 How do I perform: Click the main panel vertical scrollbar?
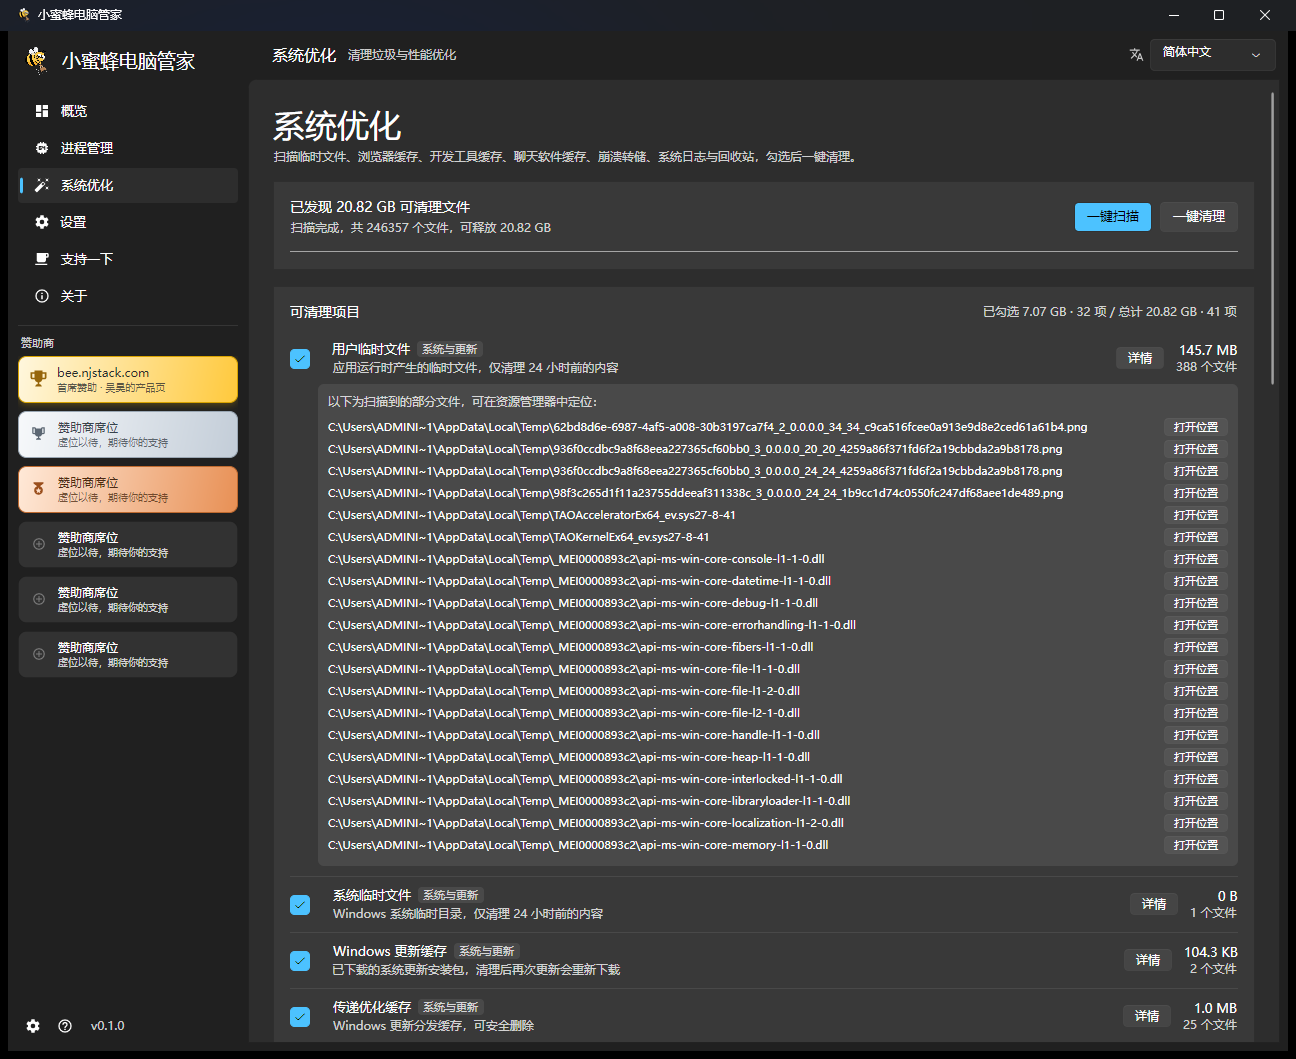click(1273, 238)
